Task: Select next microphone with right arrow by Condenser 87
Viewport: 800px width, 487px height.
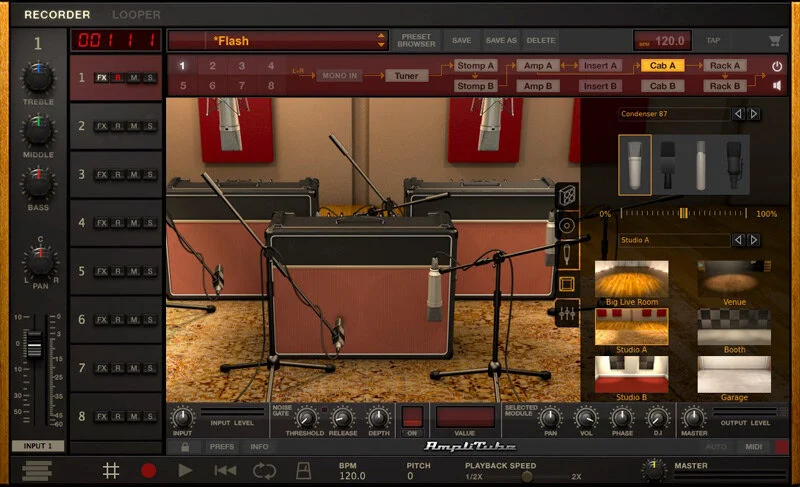Action: (x=754, y=114)
